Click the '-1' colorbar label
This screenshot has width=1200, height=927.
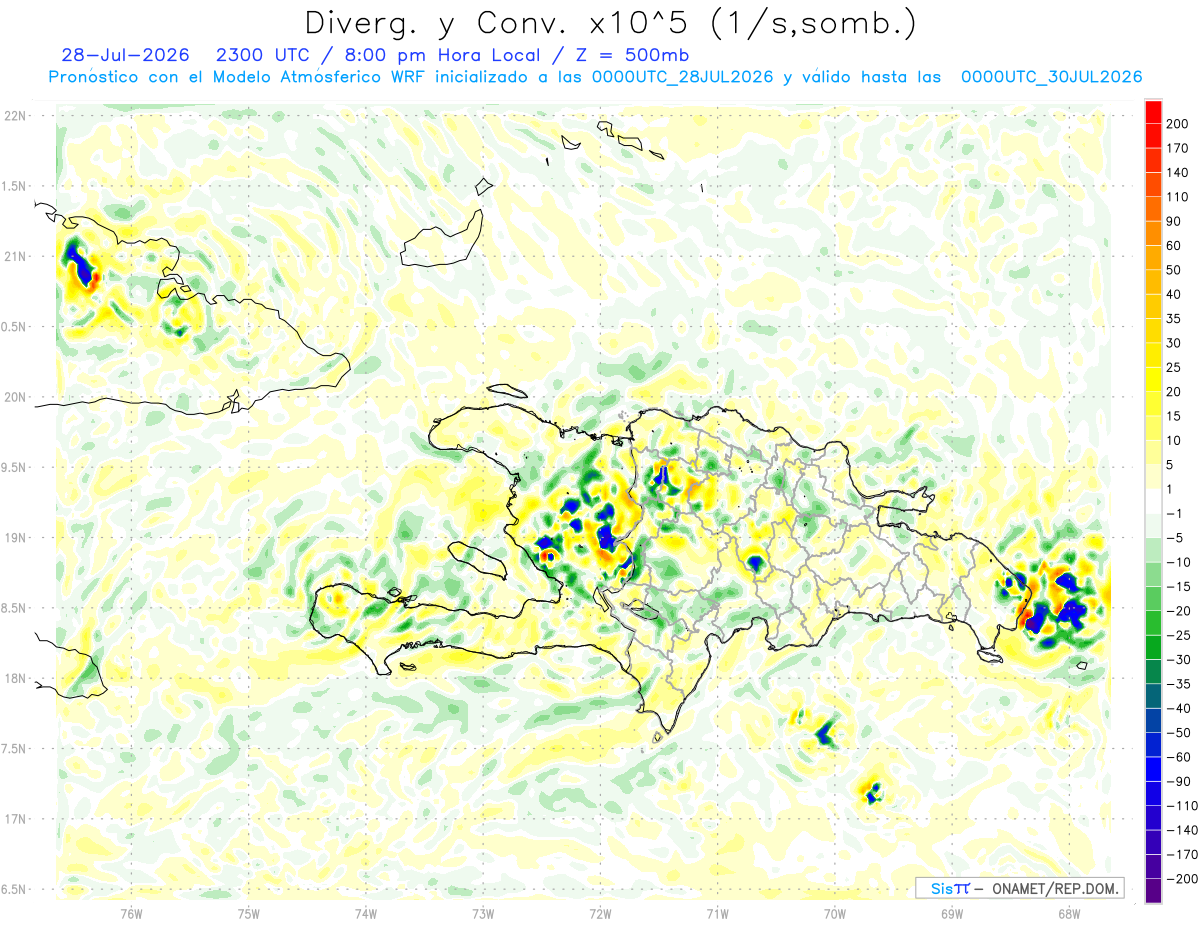click(1175, 513)
